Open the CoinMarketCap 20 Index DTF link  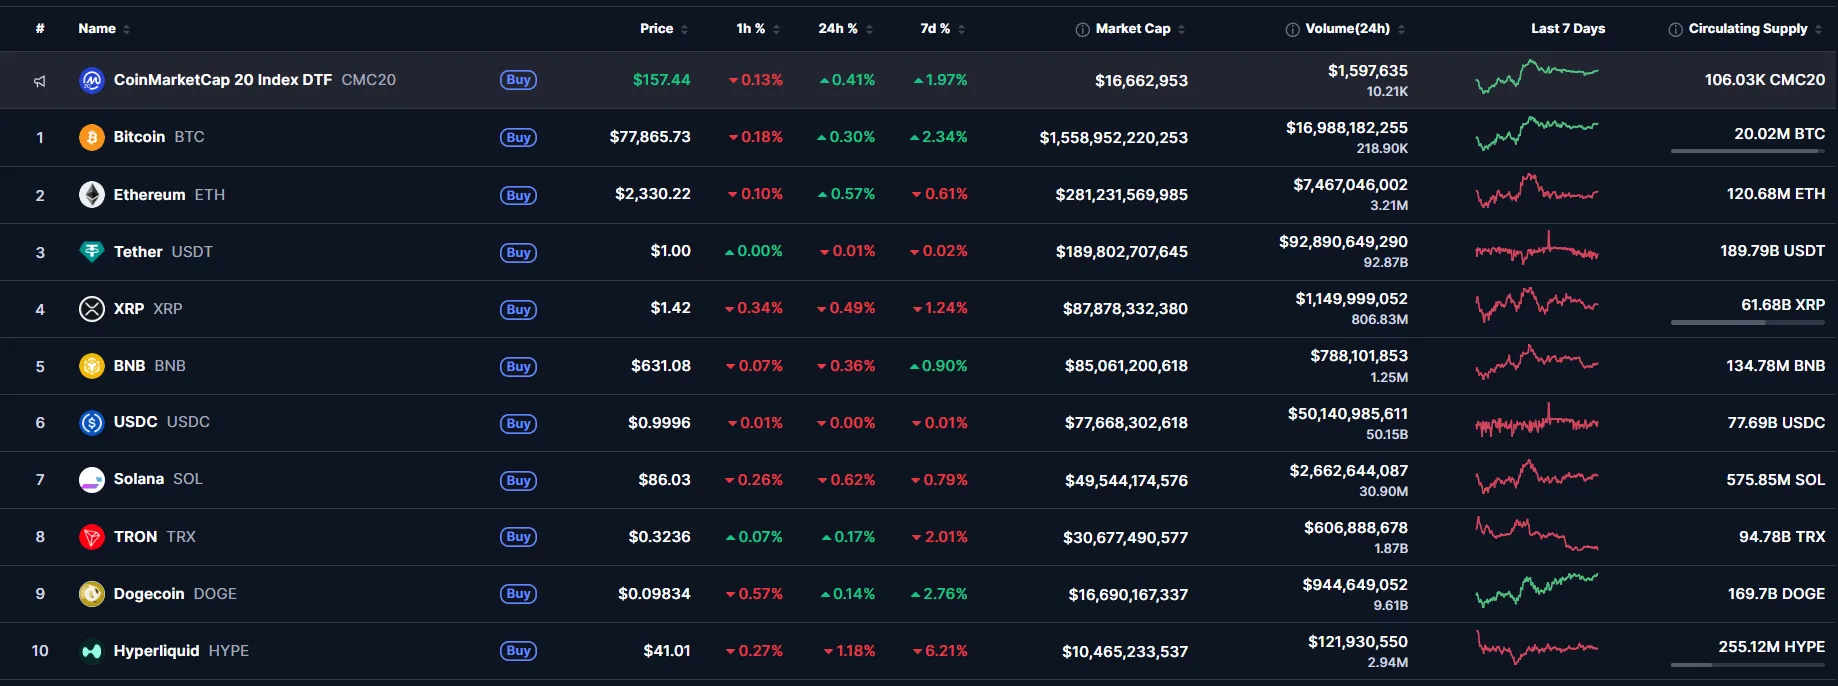pos(223,80)
